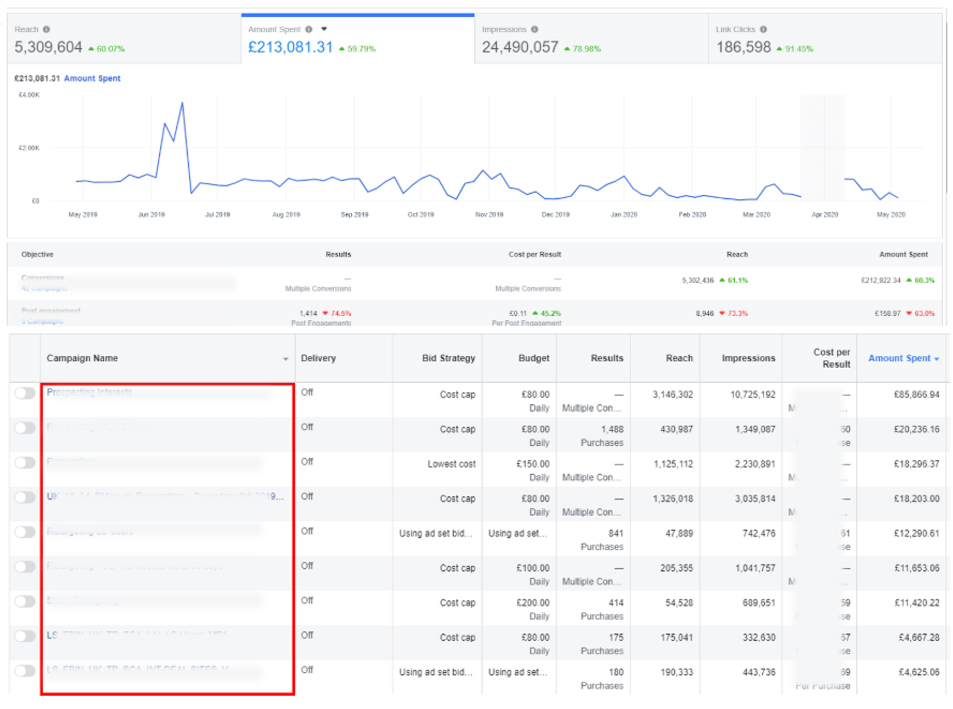Click the Cost per Result column header
Viewport: 953px width, 709px height.
point(832,358)
